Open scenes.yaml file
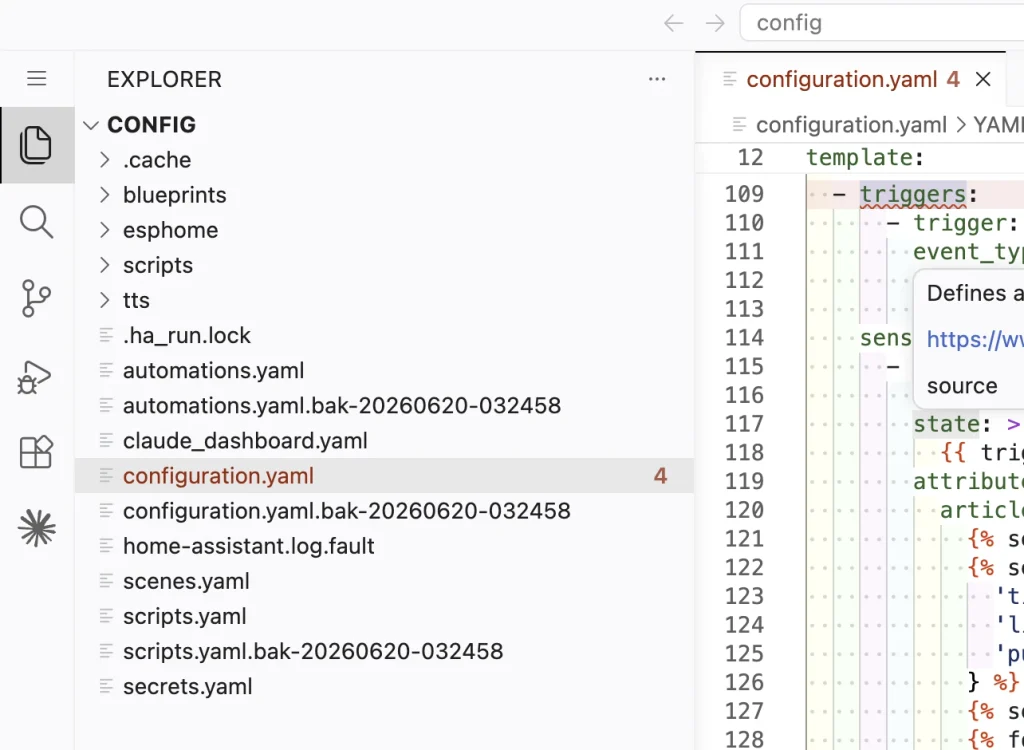 click(384, 581)
